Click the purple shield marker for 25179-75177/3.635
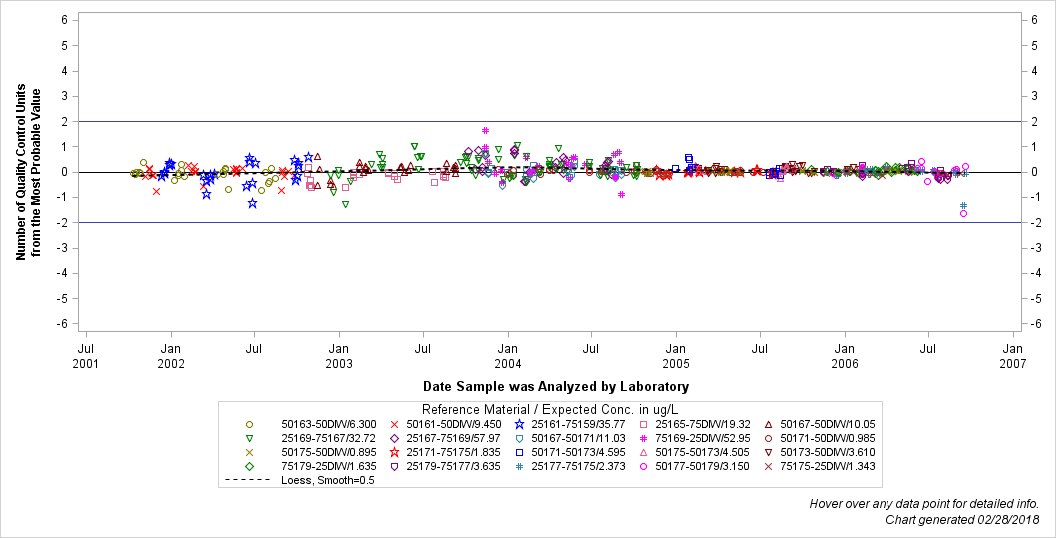The width and height of the screenshot is (1056, 538). coord(394,466)
